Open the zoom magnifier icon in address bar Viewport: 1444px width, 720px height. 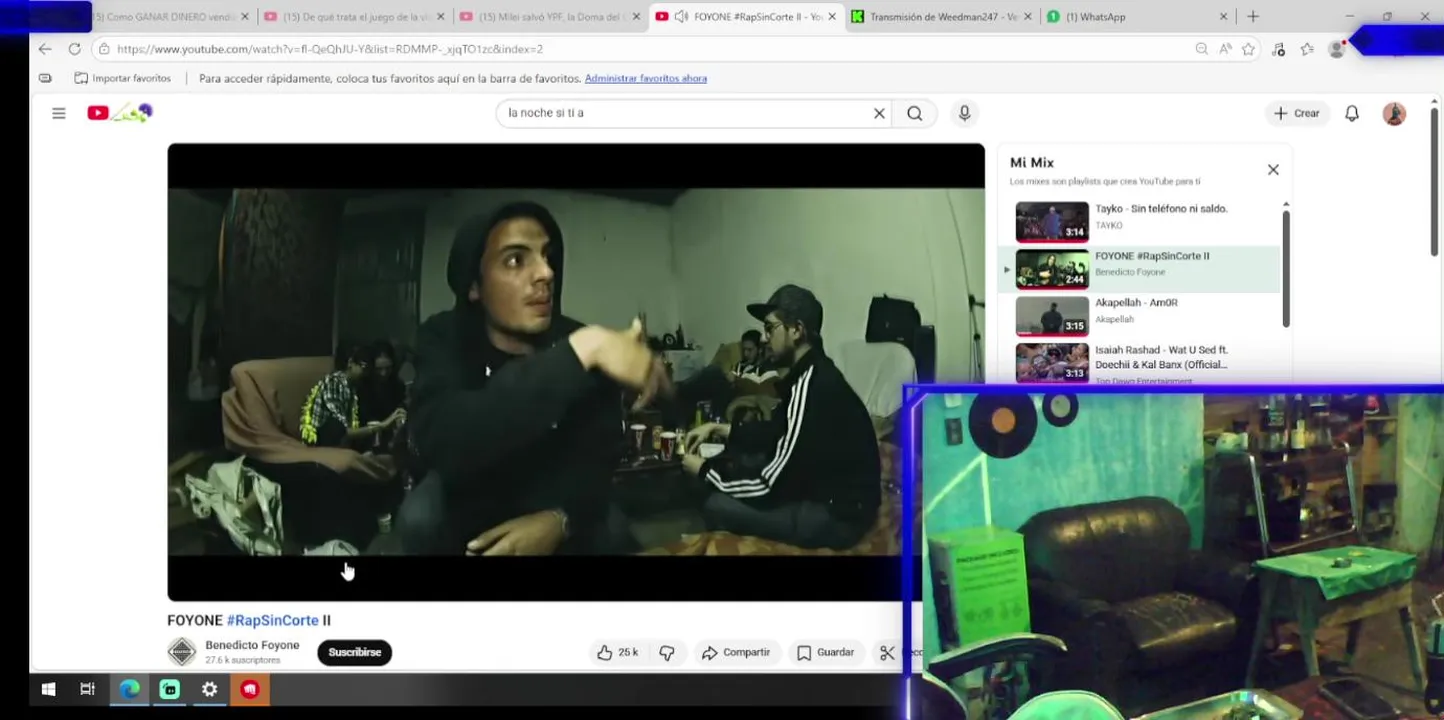(x=1201, y=49)
